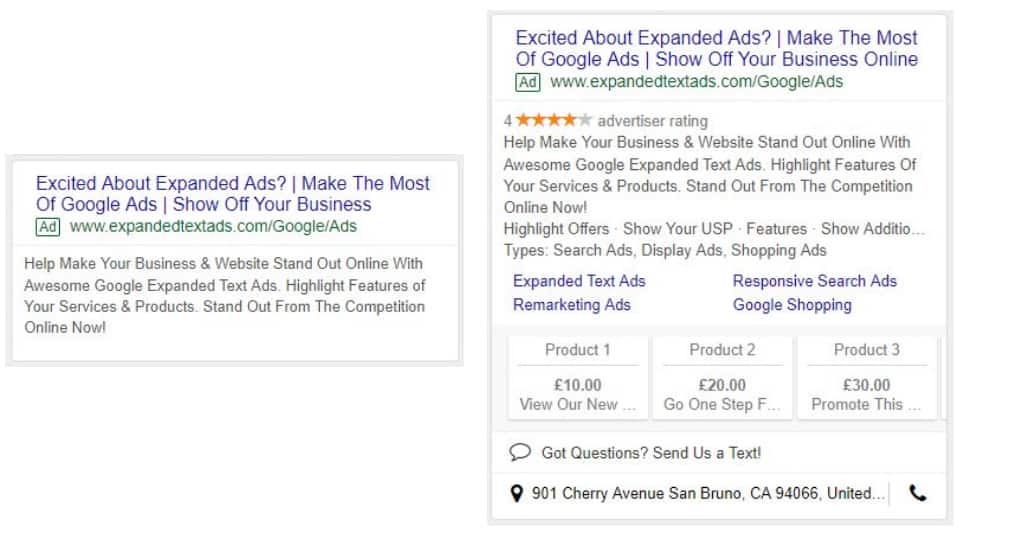
Task: Click the map pin location icon
Action: (x=516, y=493)
